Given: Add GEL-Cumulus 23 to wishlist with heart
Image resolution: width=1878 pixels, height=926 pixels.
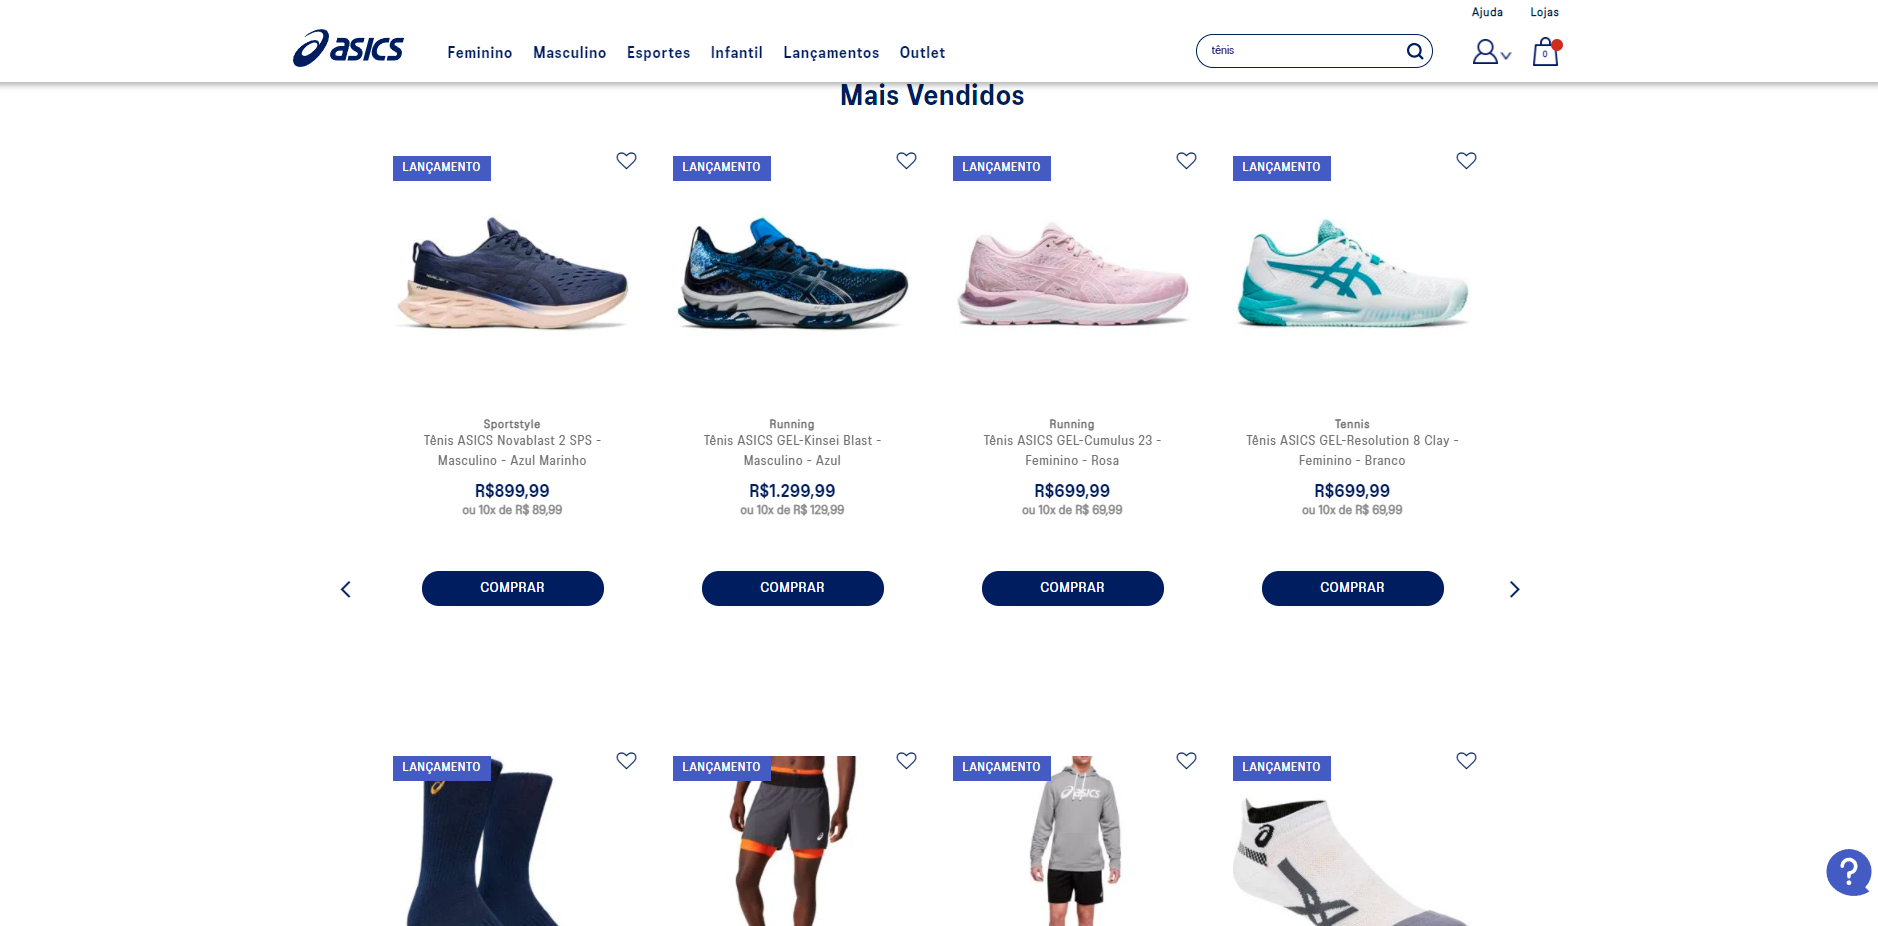Looking at the screenshot, I should coord(1186,160).
